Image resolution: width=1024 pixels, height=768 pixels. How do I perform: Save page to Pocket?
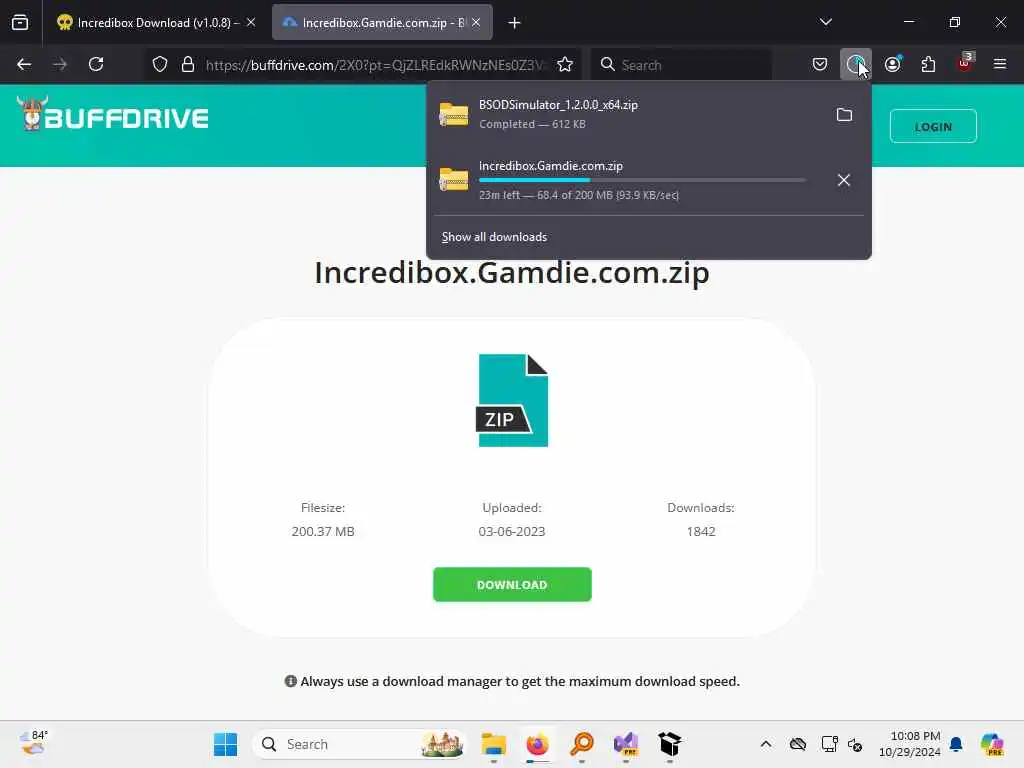point(820,65)
